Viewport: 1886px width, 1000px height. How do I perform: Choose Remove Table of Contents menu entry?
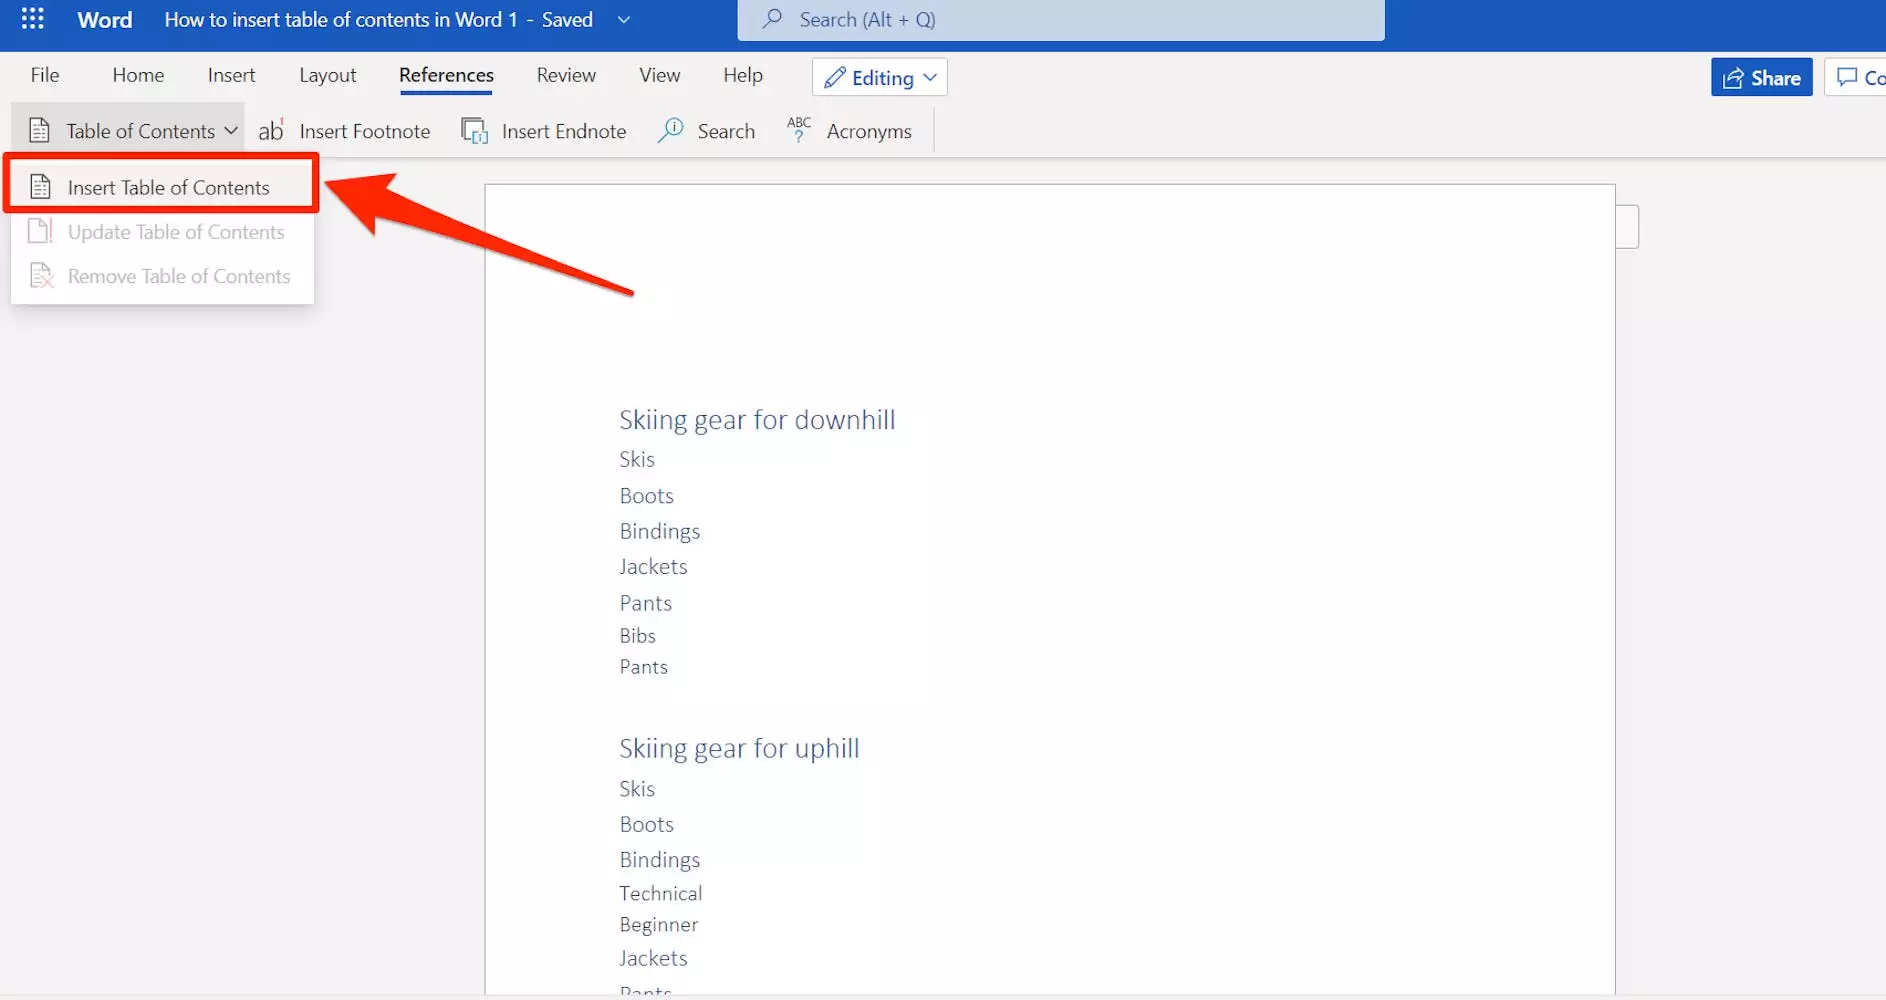click(x=162, y=276)
